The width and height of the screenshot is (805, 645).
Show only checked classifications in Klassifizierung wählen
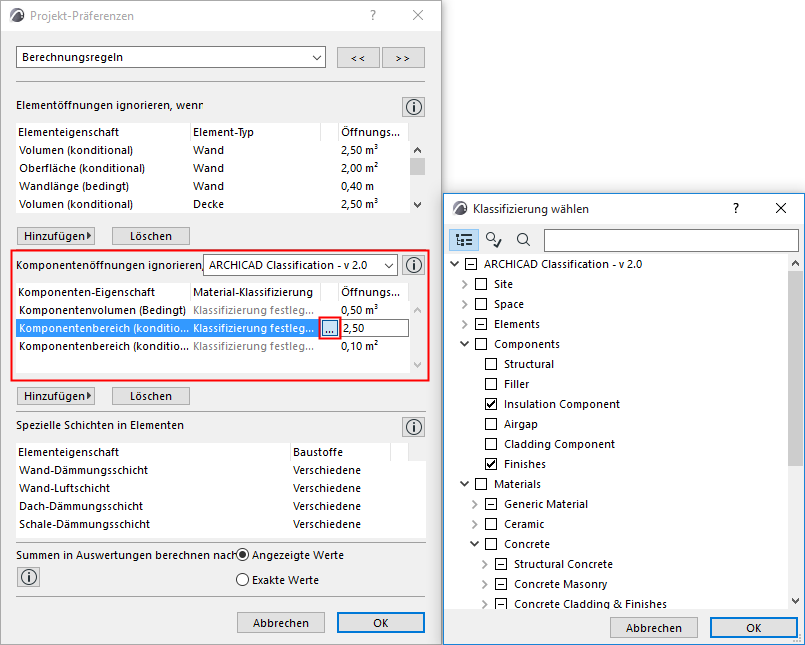pyautogui.click(x=493, y=239)
